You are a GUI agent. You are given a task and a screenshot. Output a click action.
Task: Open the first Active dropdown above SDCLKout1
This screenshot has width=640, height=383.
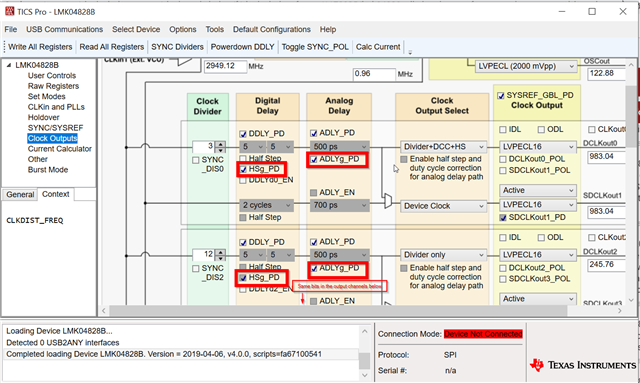pos(538,190)
